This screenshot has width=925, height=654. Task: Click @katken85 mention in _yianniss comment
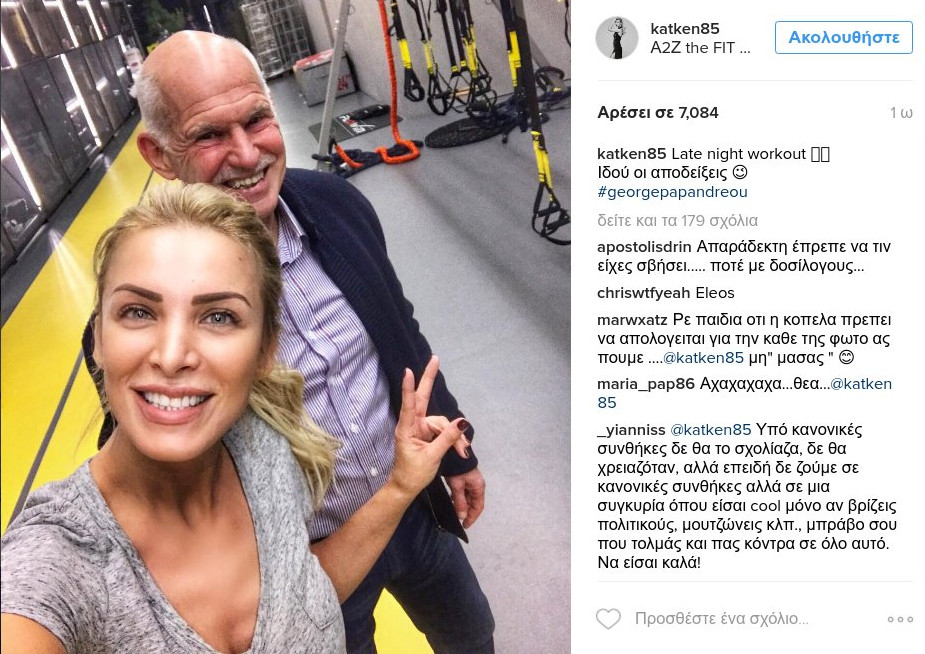coord(711,429)
